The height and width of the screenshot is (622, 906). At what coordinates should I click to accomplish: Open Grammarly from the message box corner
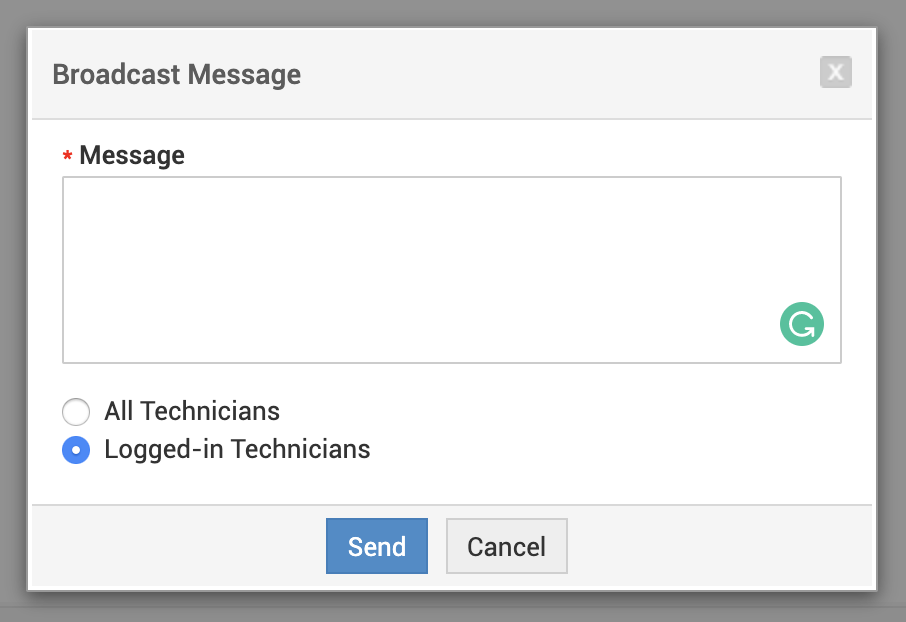pyautogui.click(x=801, y=326)
